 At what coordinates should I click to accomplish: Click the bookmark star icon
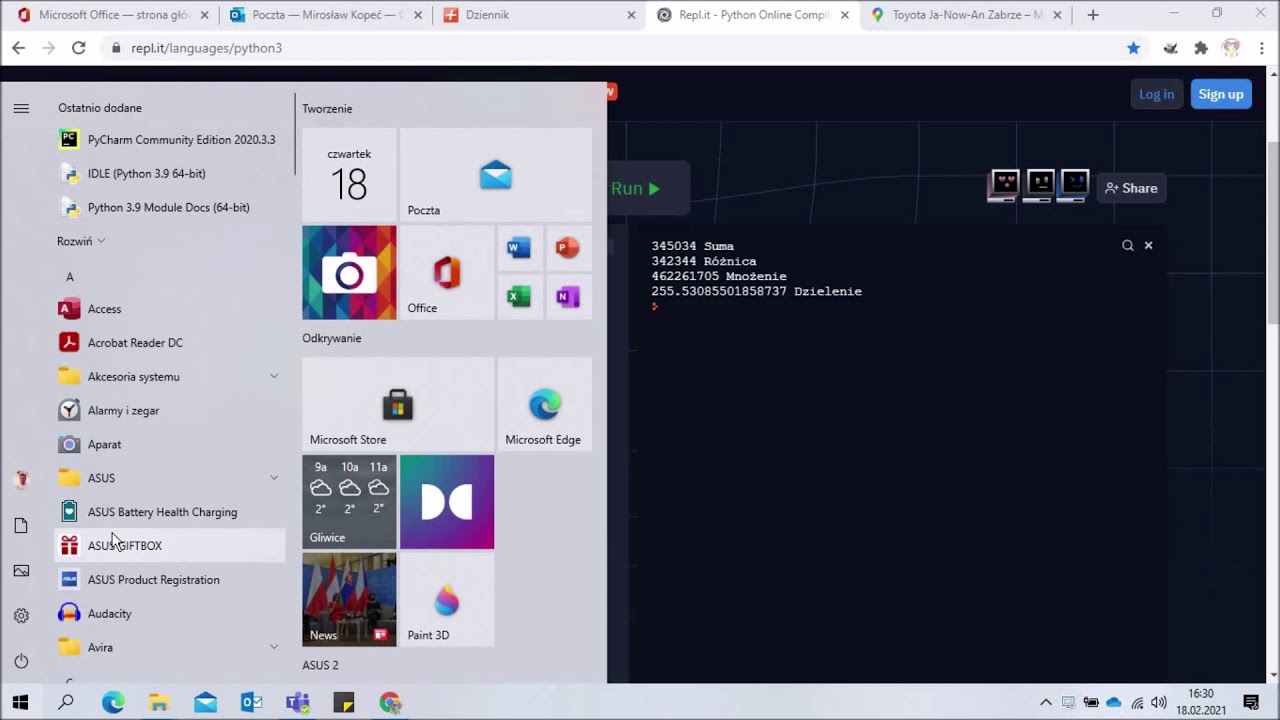1133,48
